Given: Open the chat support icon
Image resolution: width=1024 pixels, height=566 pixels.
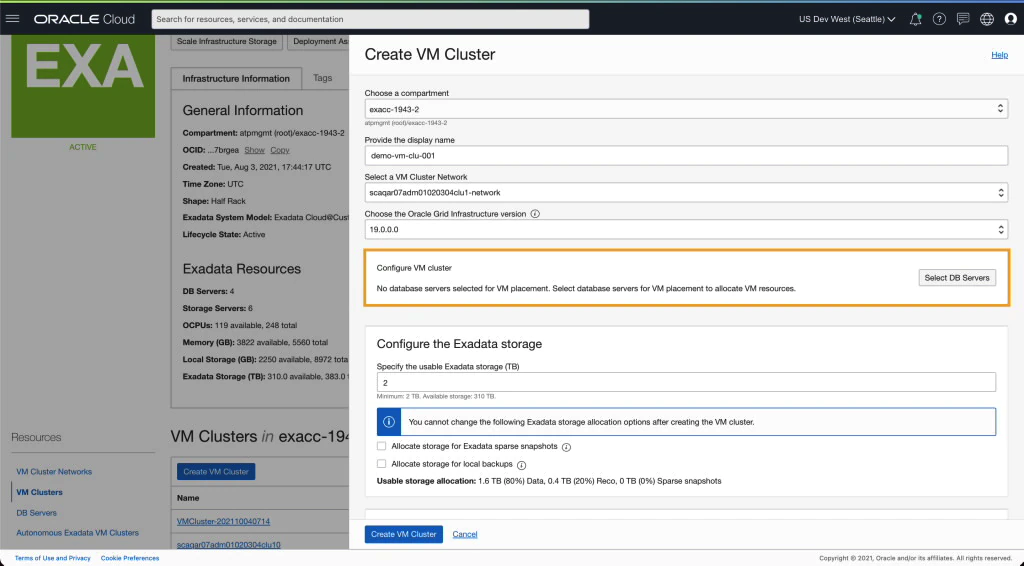Looking at the screenshot, I should 963,19.
